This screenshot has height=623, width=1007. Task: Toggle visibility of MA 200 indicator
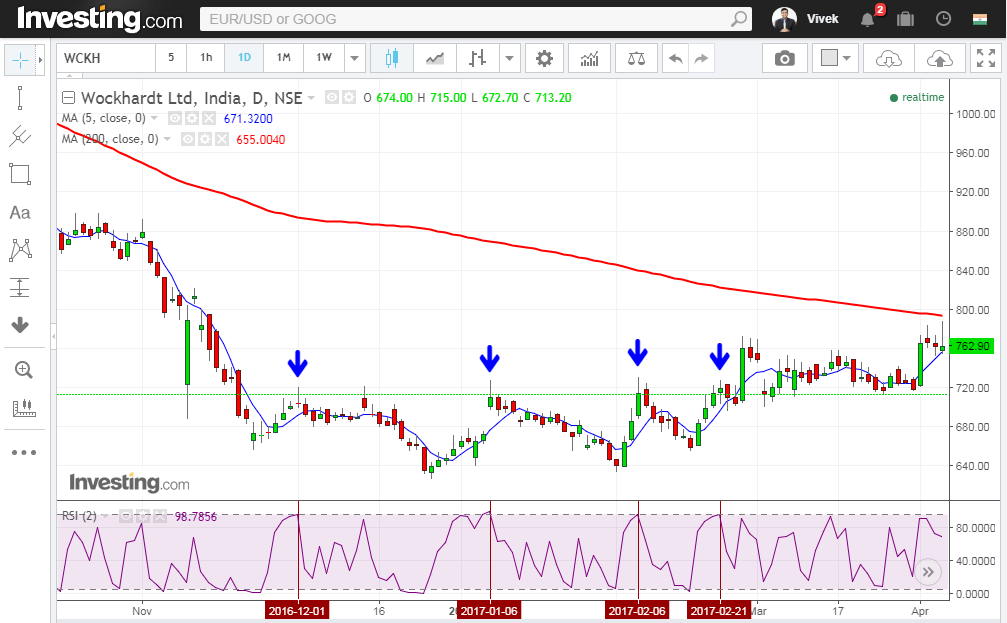tap(188, 139)
